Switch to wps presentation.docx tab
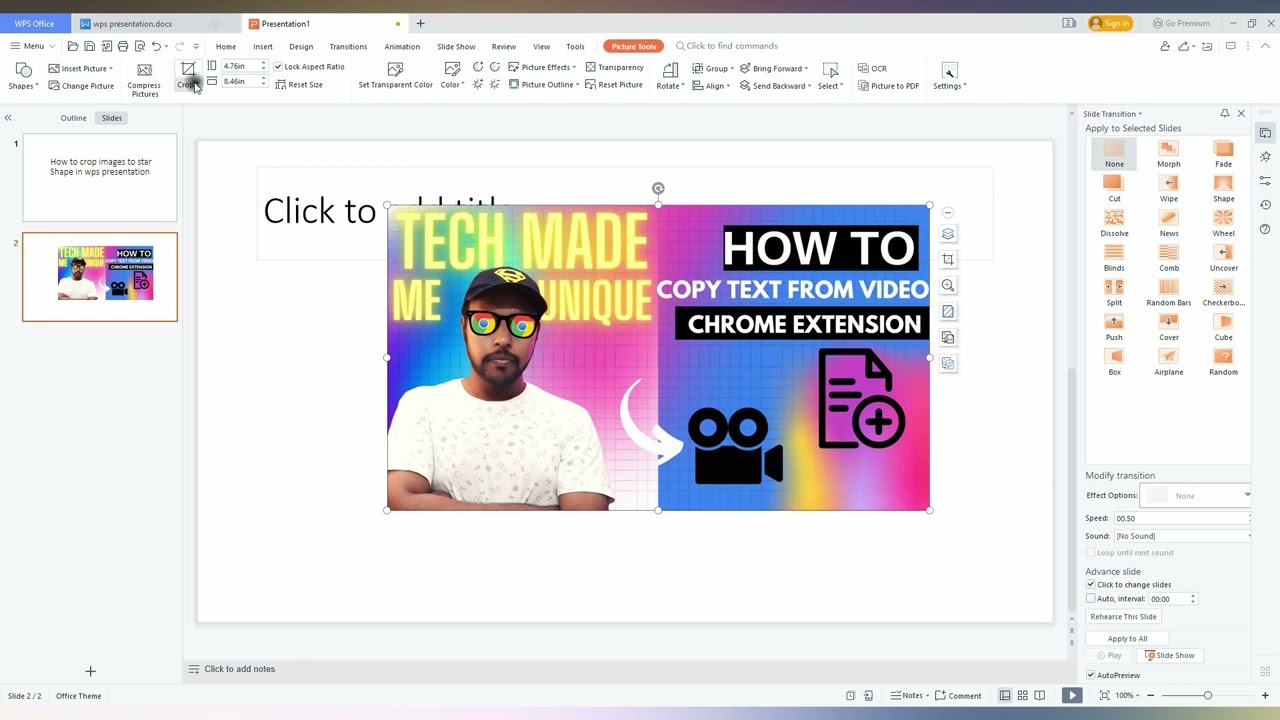This screenshot has width=1280, height=720. click(x=133, y=23)
